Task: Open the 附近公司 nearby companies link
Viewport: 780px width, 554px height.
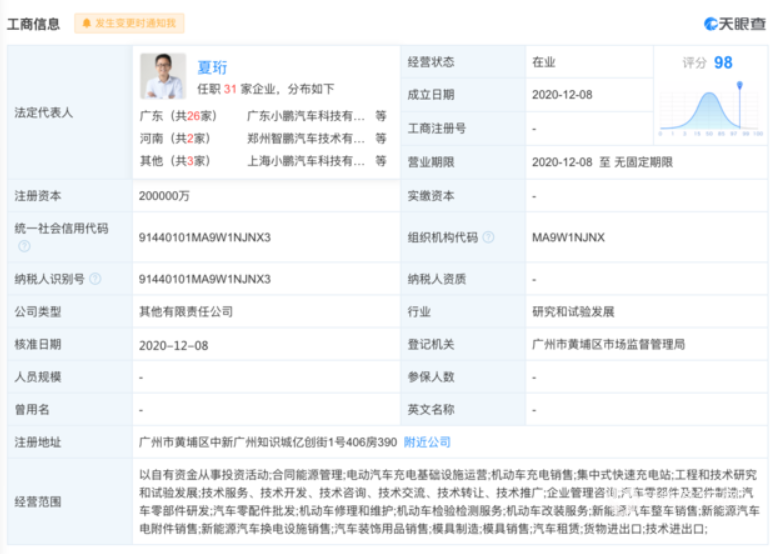Action: tap(427, 442)
